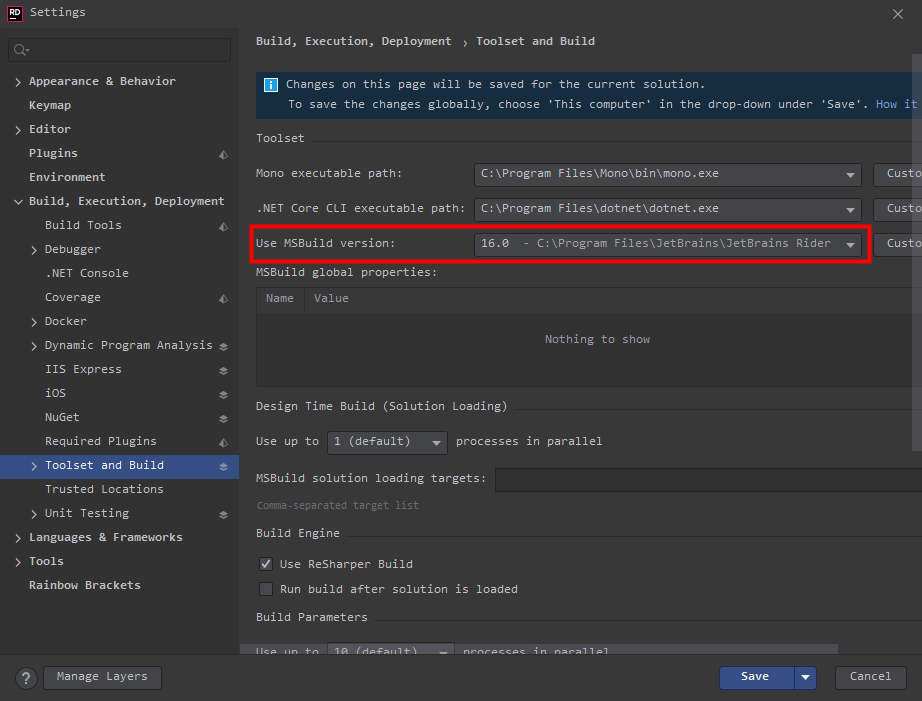Open Plugins settings page
Viewport: 922px width, 701px height.
(x=54, y=153)
